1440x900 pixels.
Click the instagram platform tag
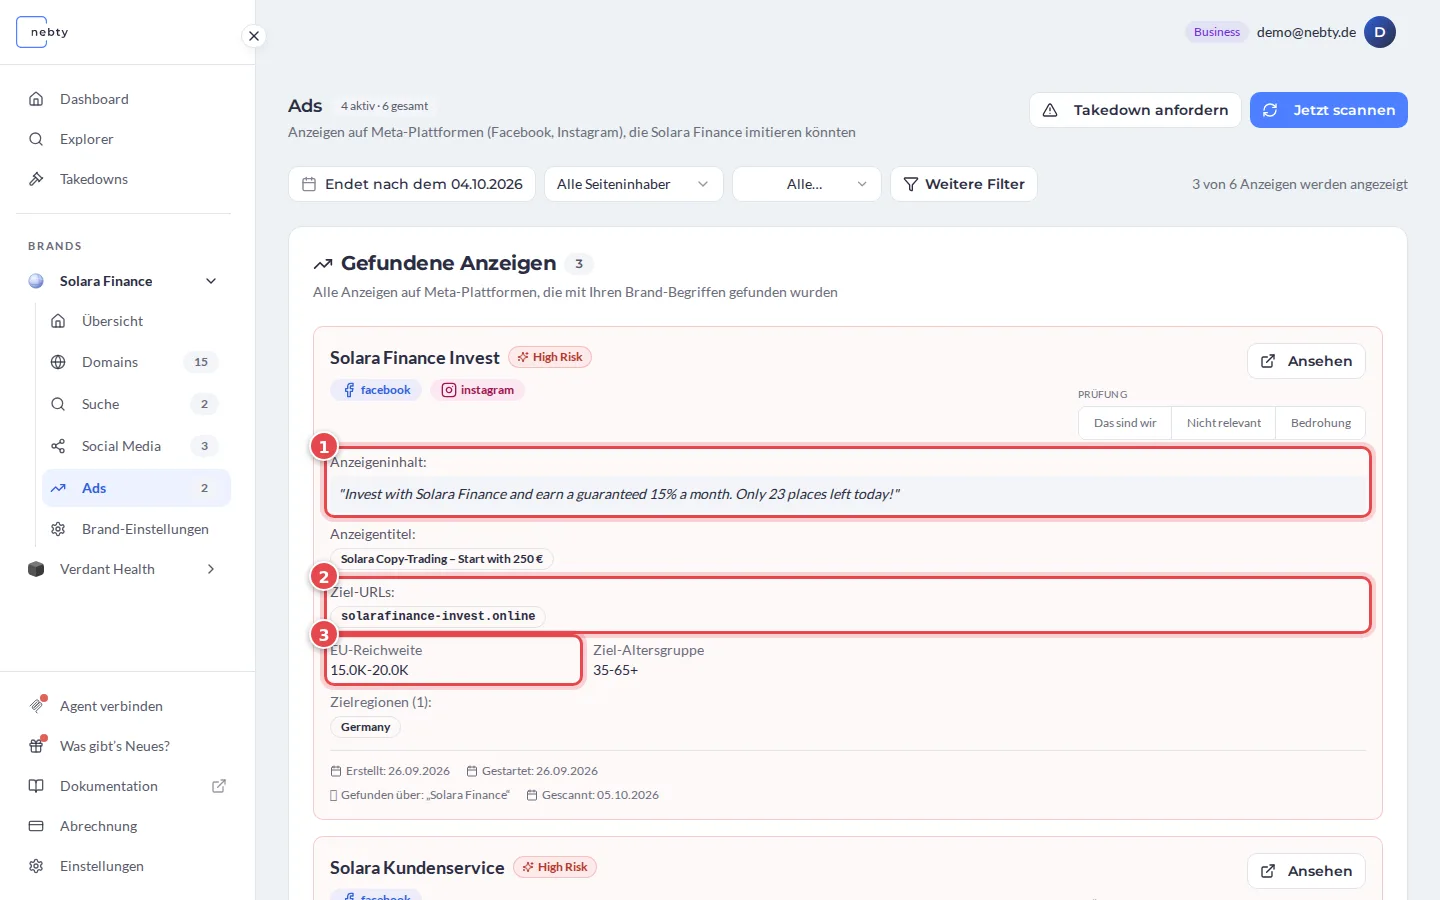point(478,390)
